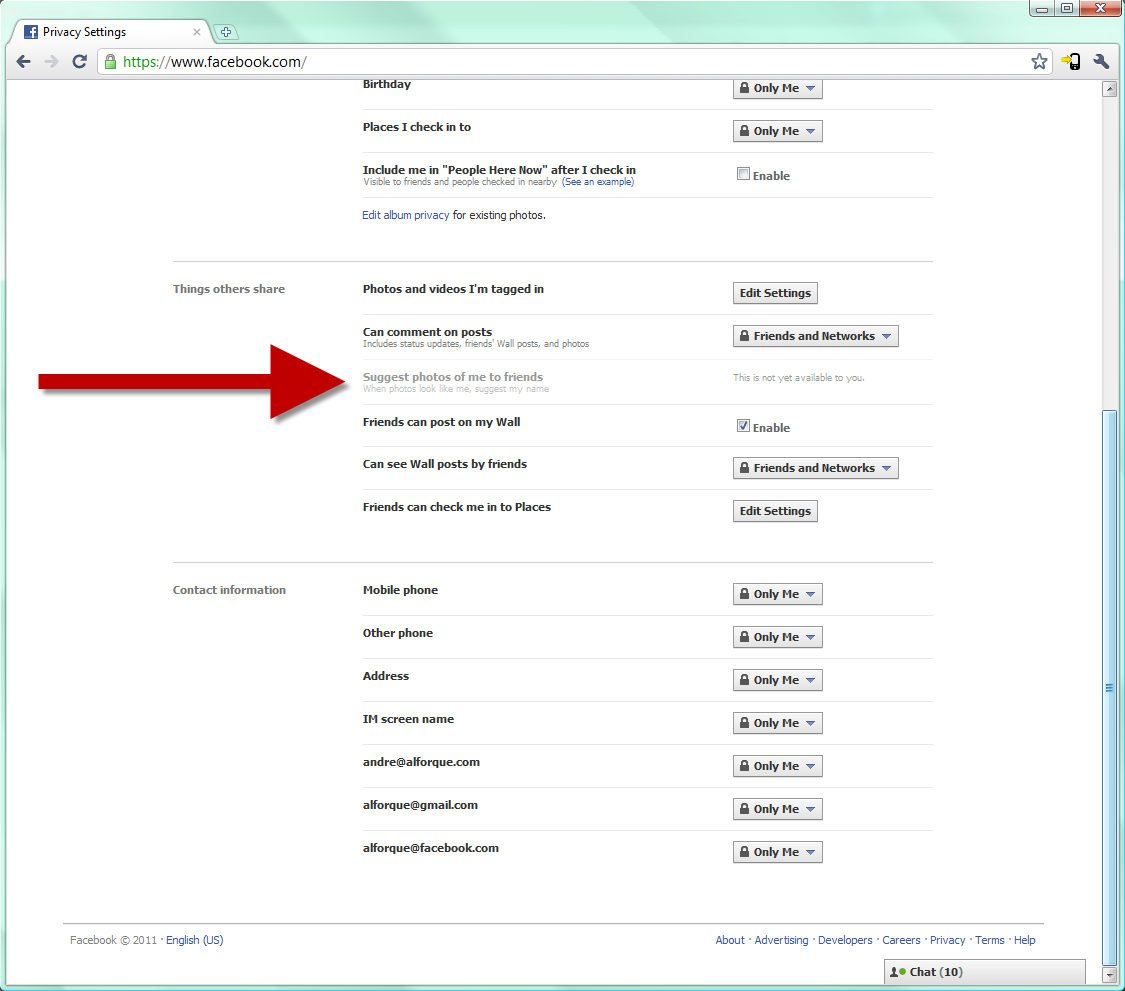
Task: Open the Help footer link
Action: point(1024,940)
